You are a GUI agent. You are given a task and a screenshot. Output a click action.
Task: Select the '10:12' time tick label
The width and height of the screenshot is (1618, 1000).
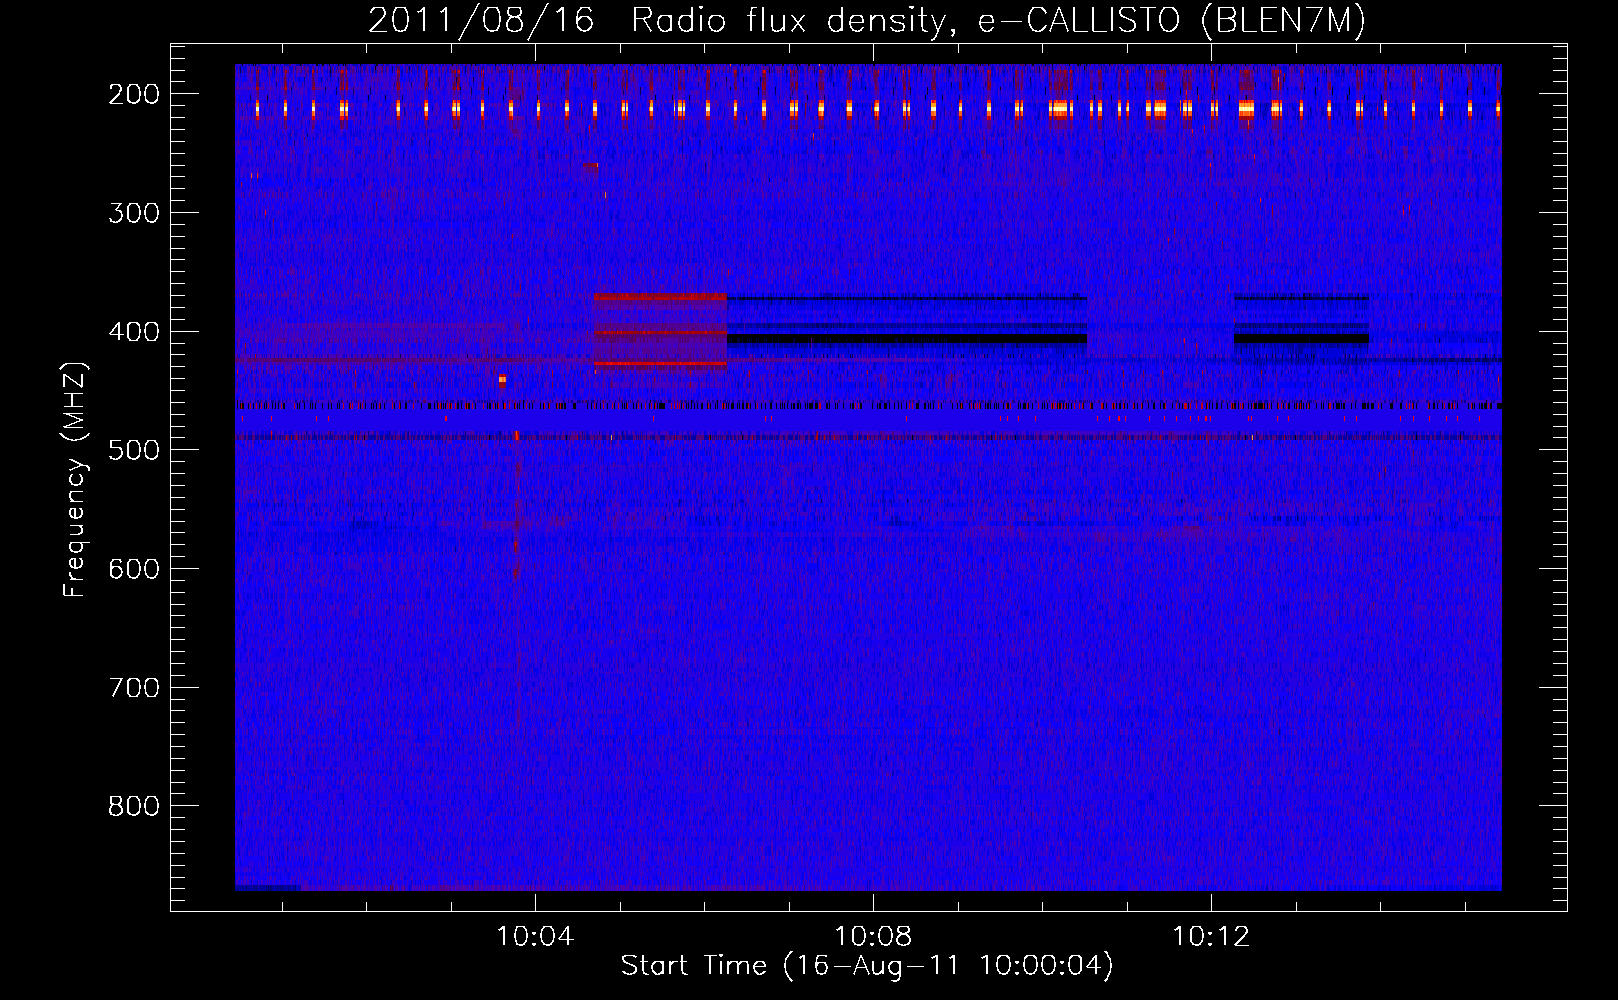(1211, 936)
